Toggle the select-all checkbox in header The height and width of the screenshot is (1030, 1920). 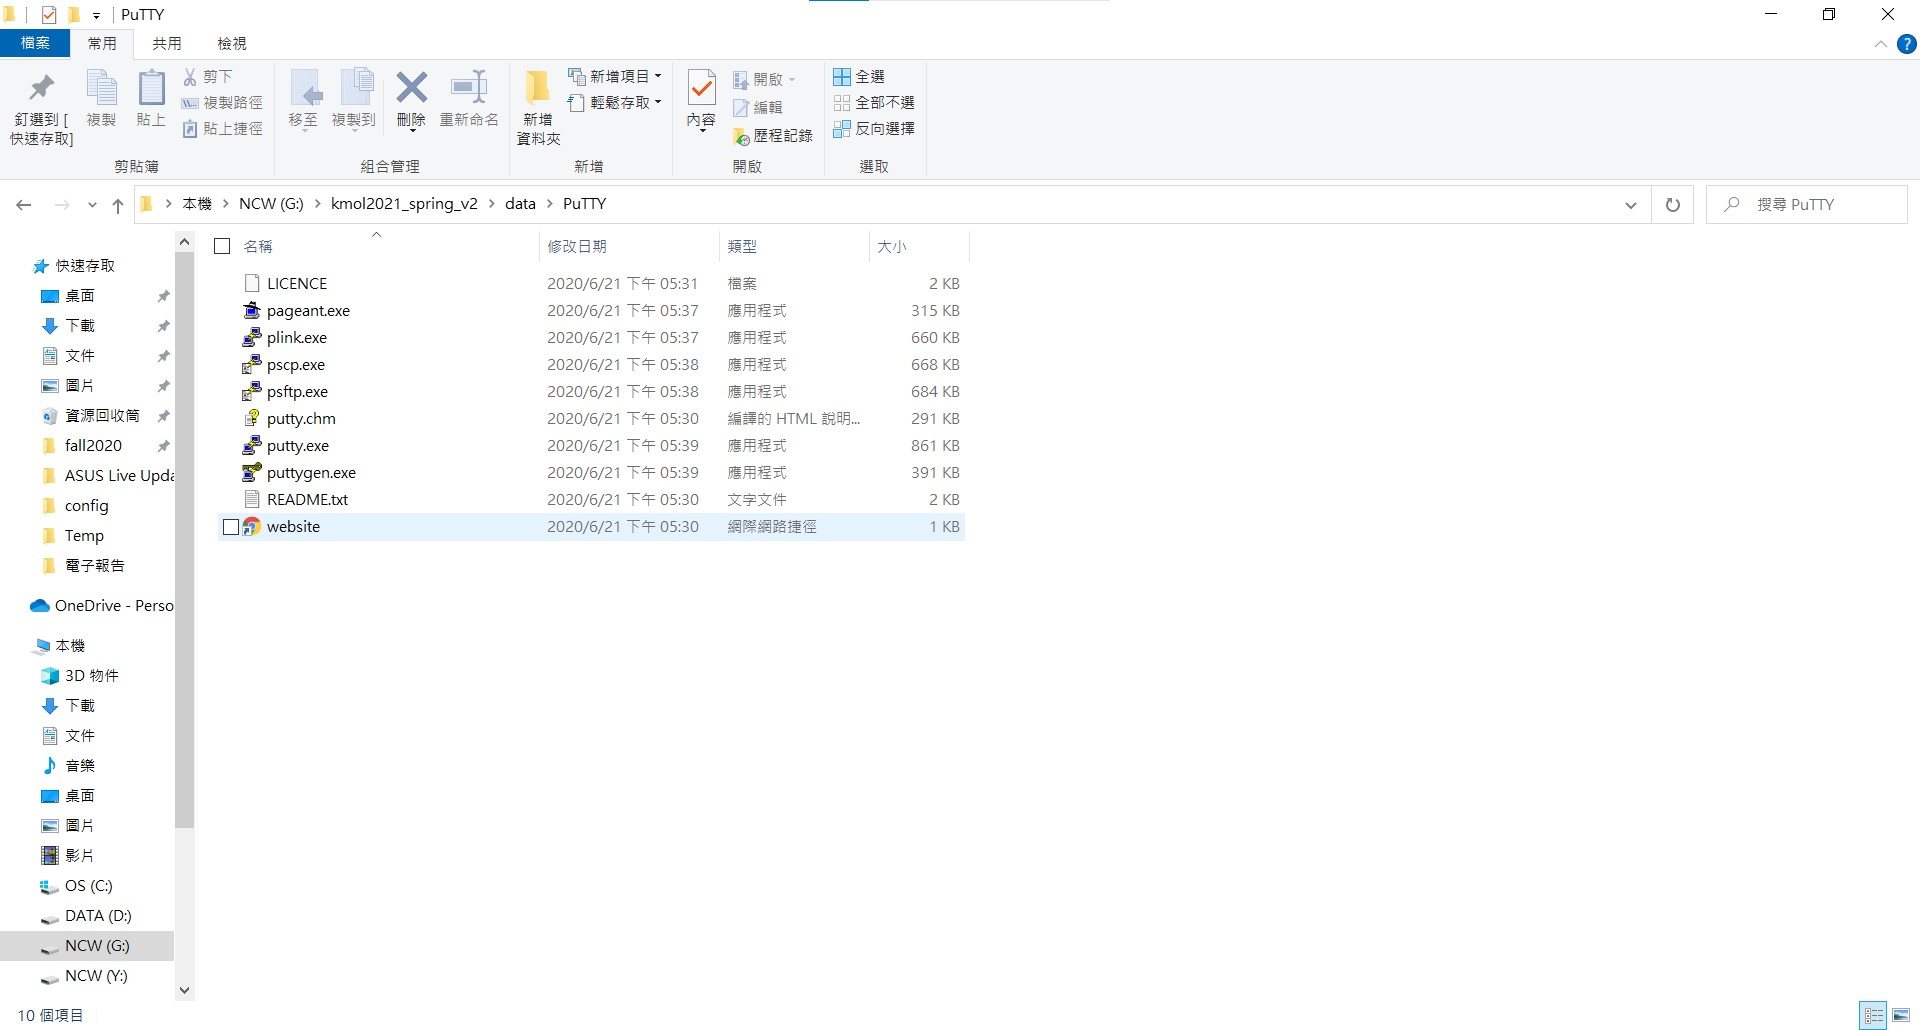point(223,246)
